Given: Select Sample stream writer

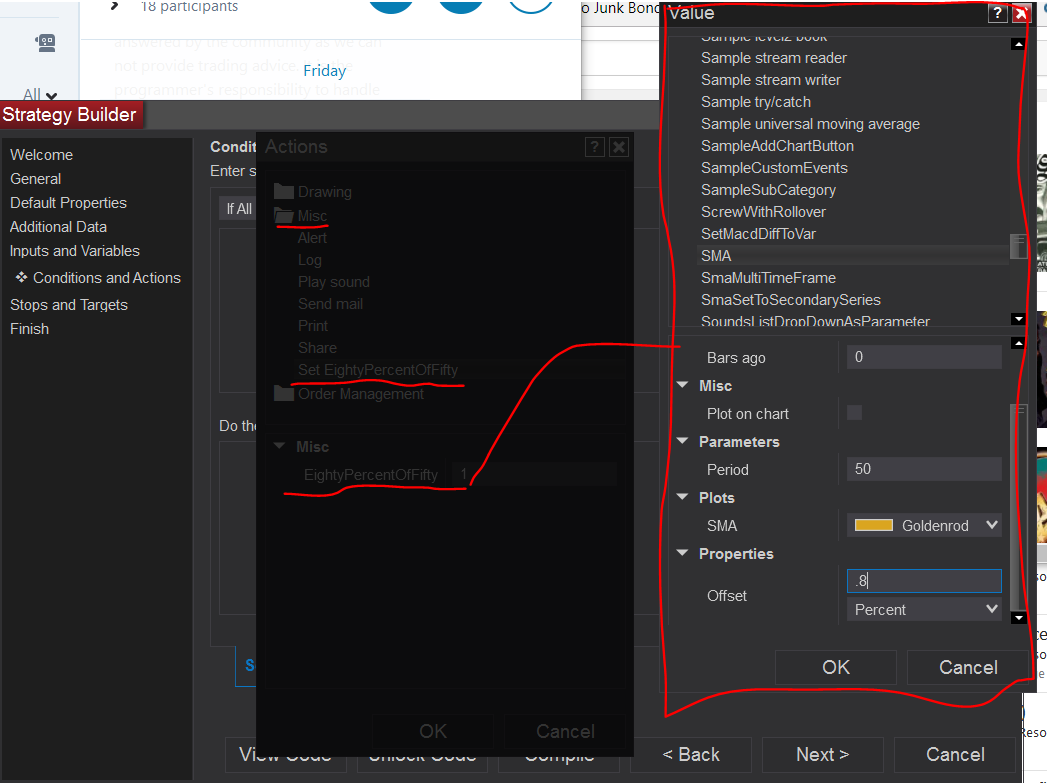Looking at the screenshot, I should coord(771,80).
